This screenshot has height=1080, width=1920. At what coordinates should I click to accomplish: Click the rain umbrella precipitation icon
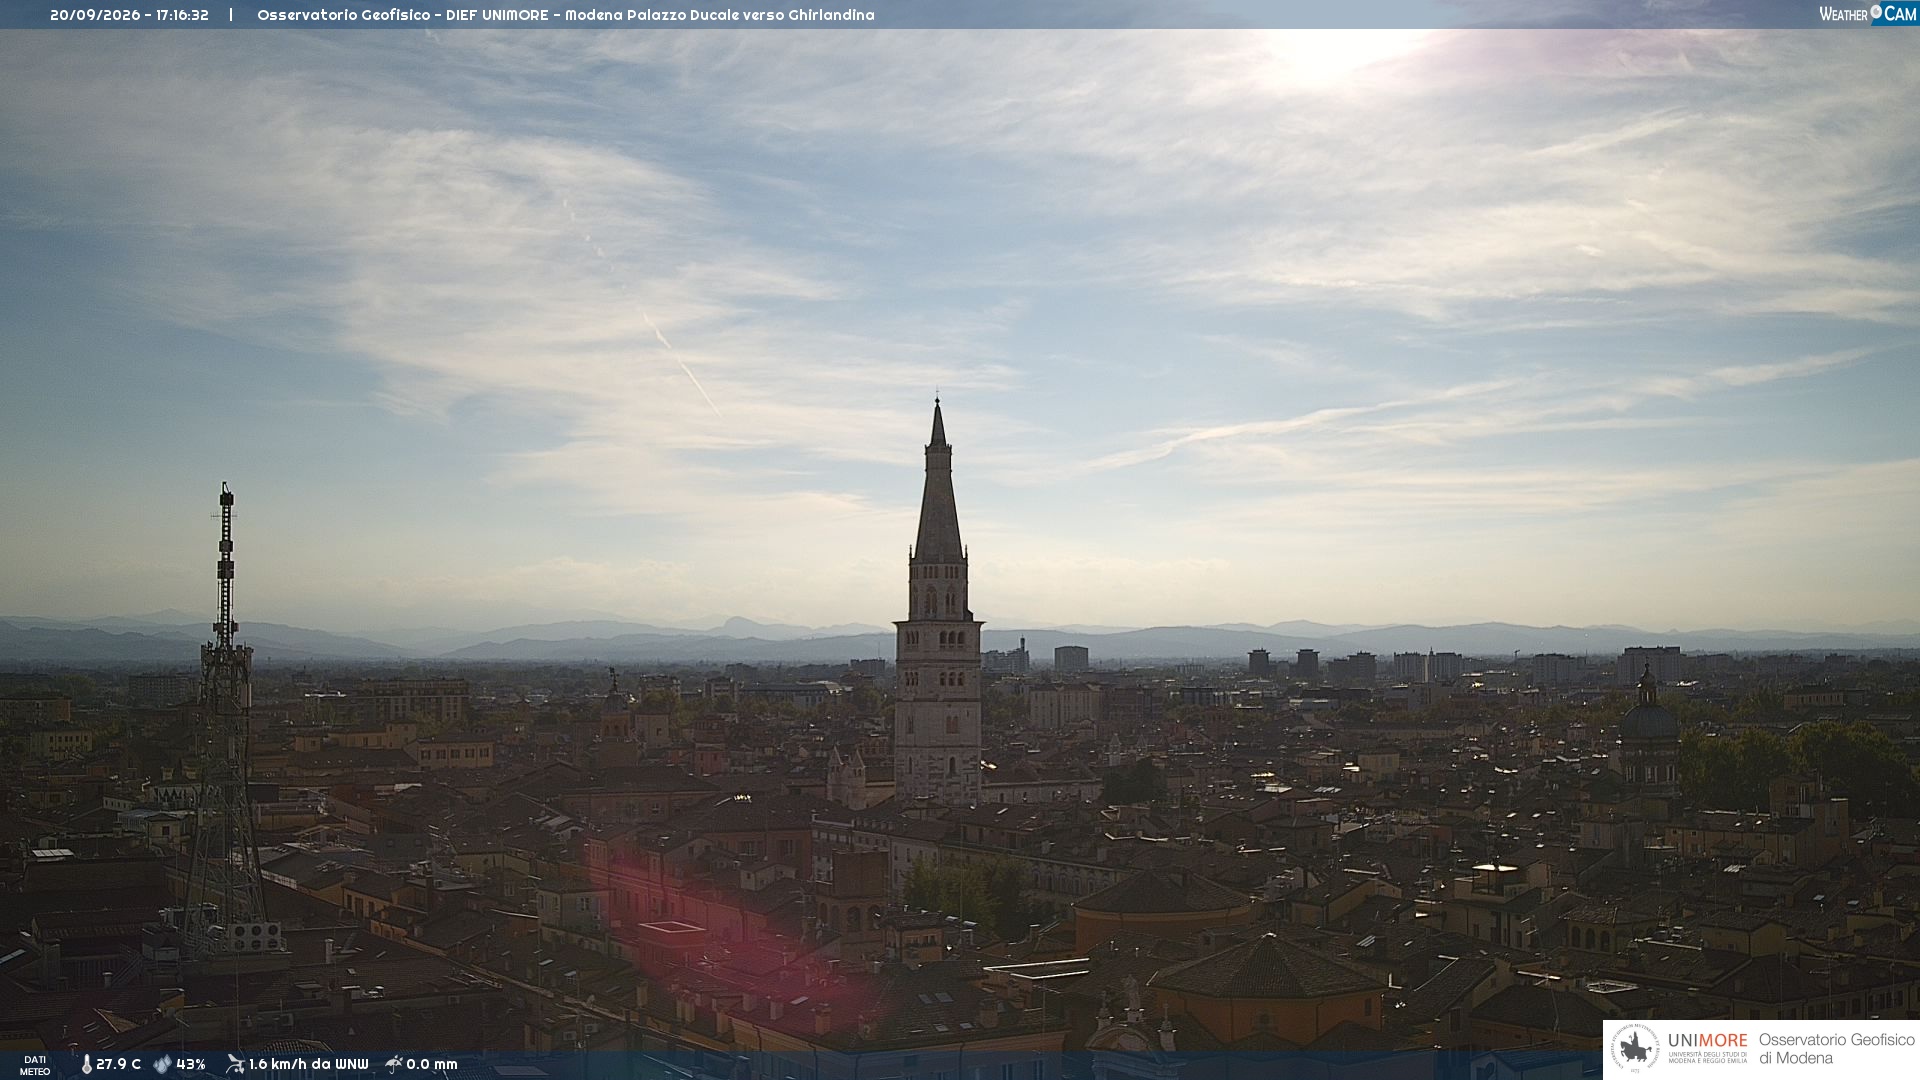(x=394, y=1064)
